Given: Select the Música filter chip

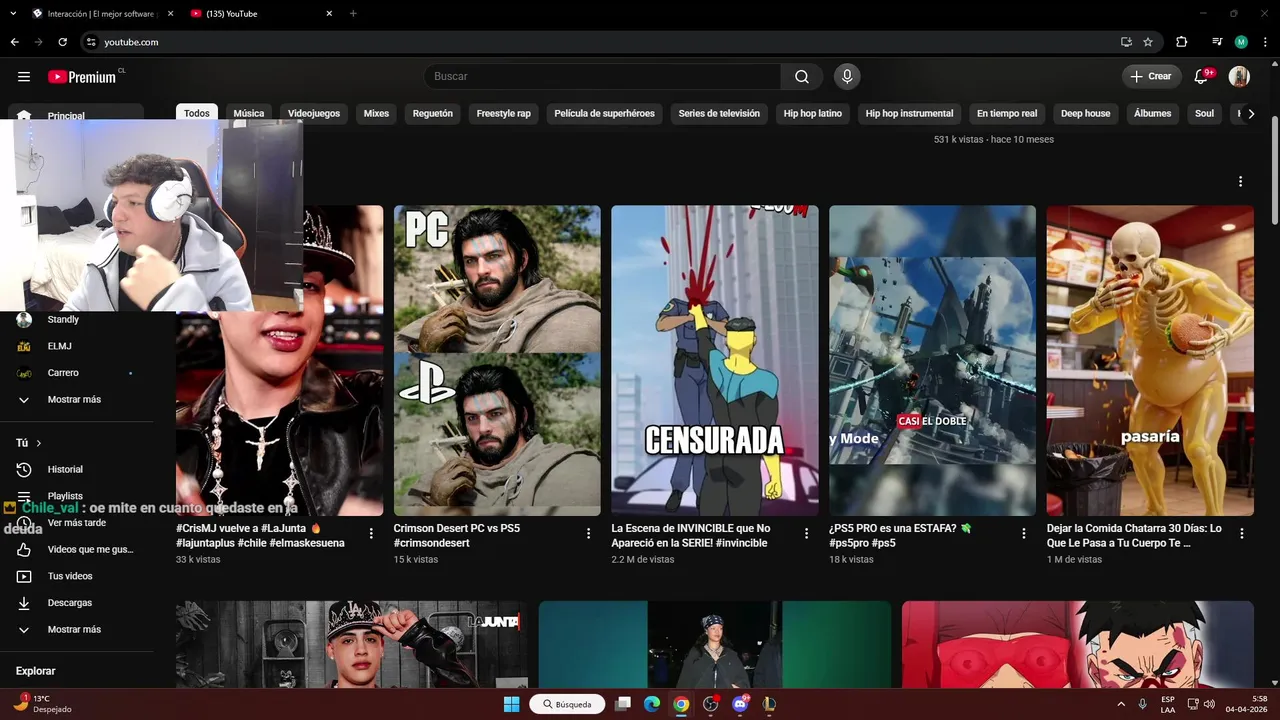Looking at the screenshot, I should (249, 113).
